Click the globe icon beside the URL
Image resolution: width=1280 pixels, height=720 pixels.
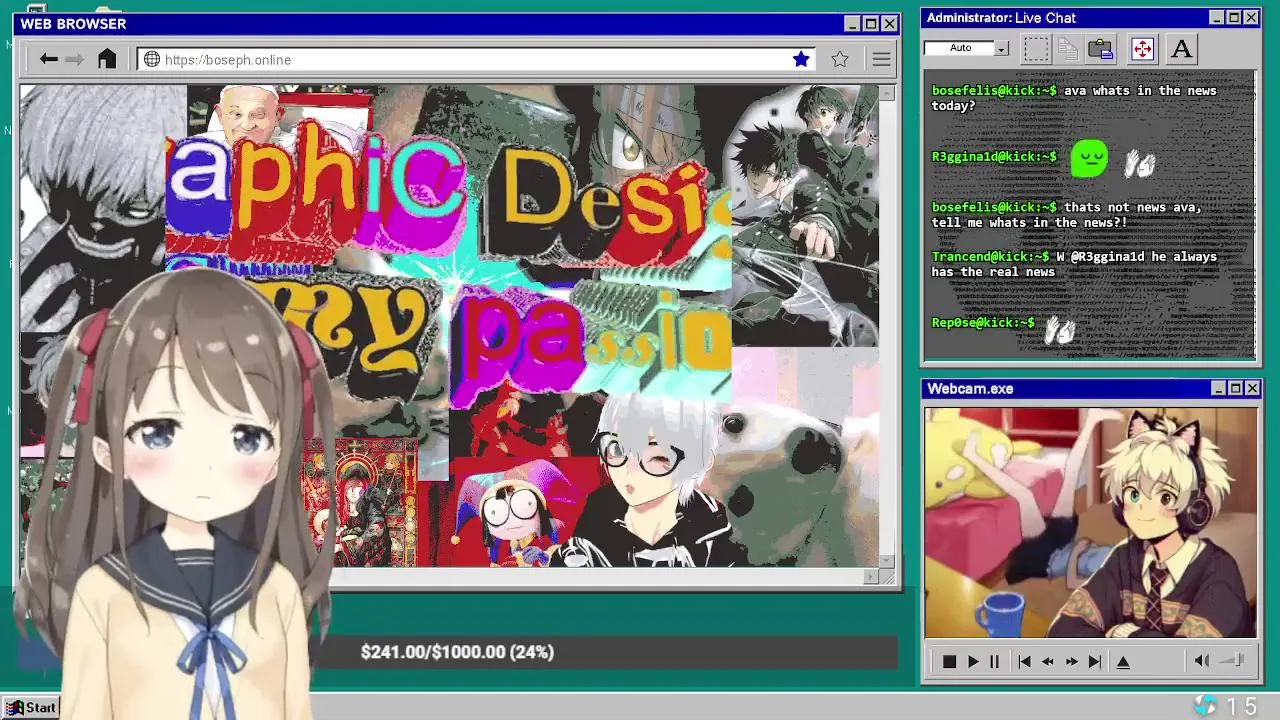point(152,60)
